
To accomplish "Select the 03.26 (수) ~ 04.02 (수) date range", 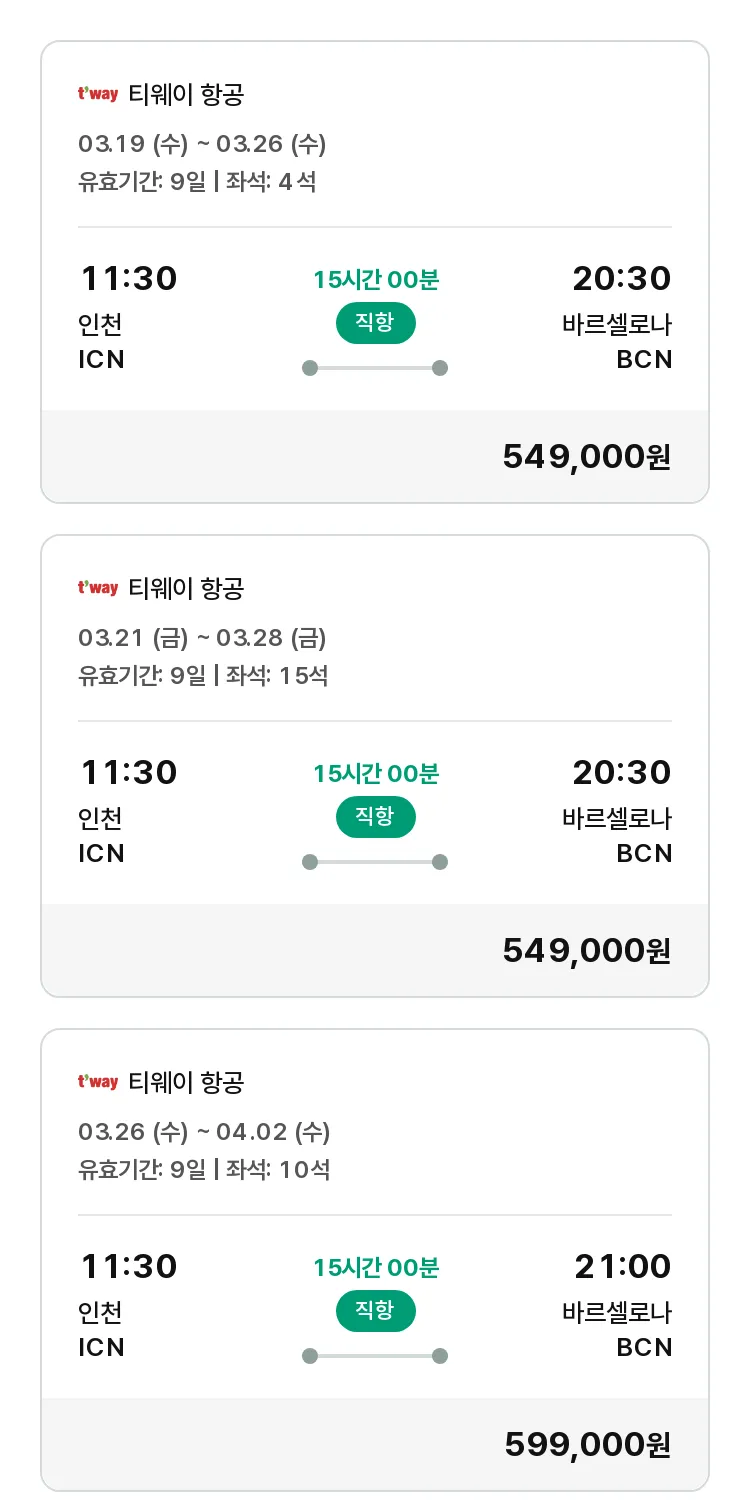I will pyautogui.click(x=204, y=1132).
